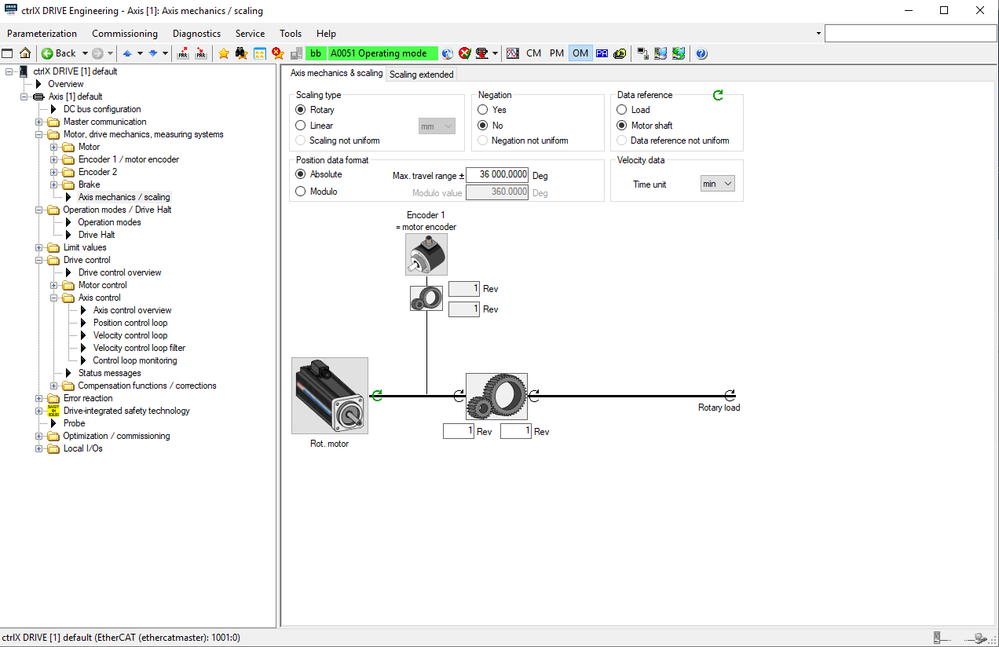This screenshot has height=647, width=999.
Task: Click the globe refresh icon after Operating mode
Action: coord(447,53)
